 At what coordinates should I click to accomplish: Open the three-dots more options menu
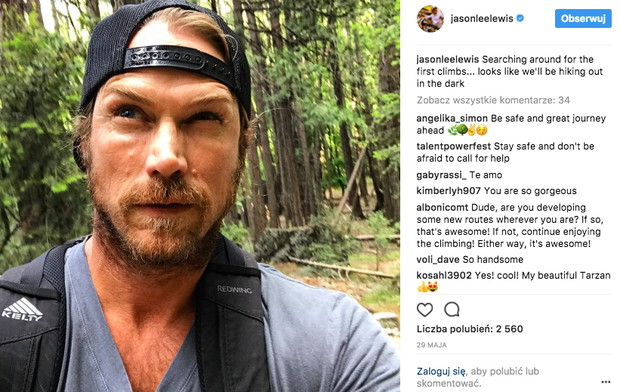[x=606, y=382]
